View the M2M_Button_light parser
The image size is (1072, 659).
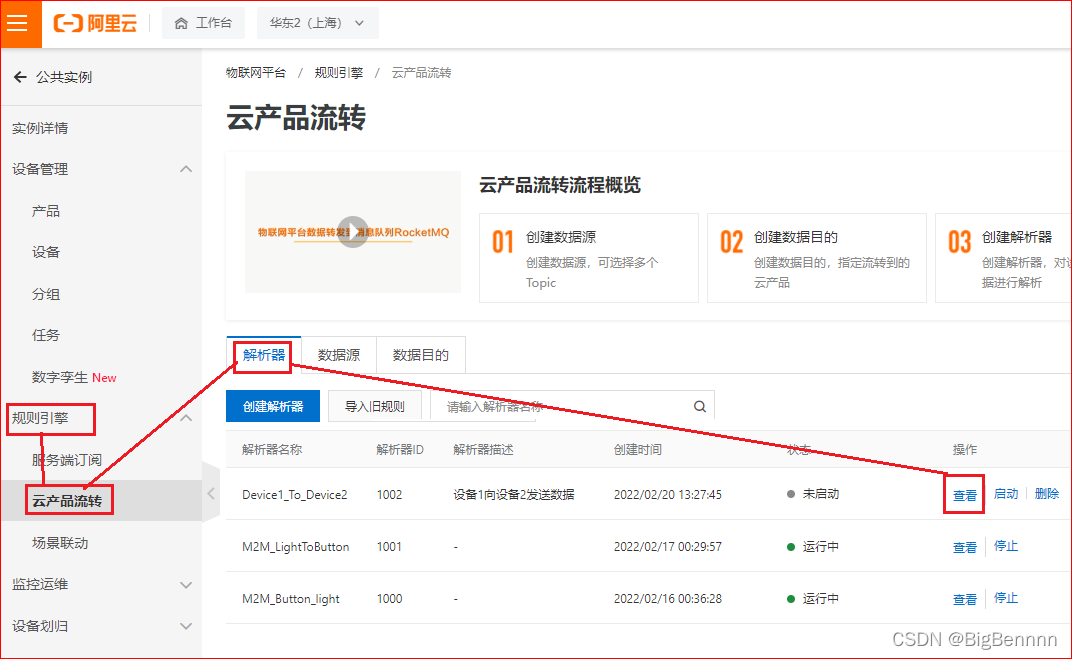(965, 599)
